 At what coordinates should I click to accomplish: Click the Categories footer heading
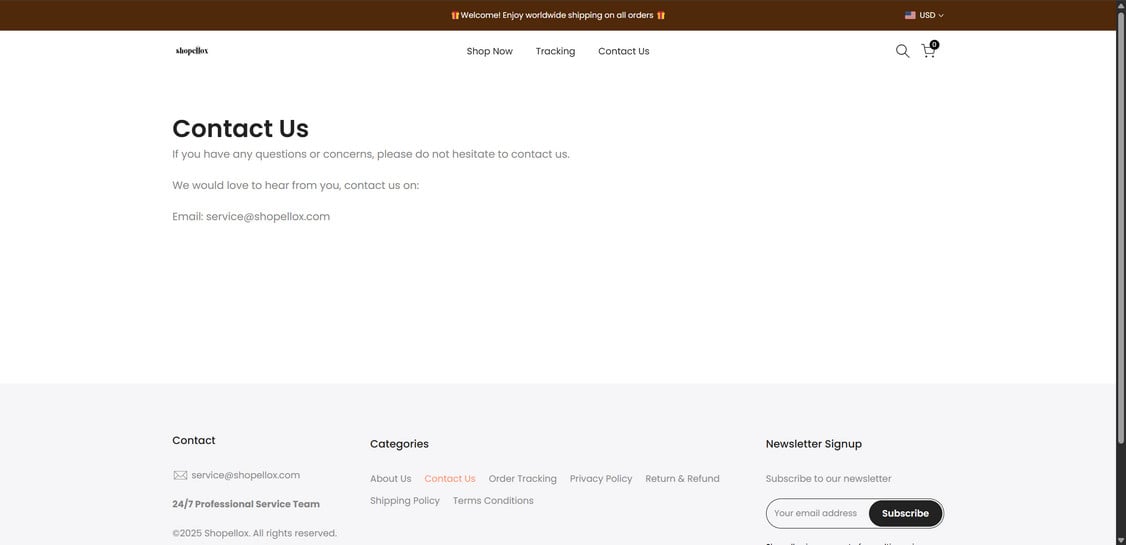coord(399,444)
